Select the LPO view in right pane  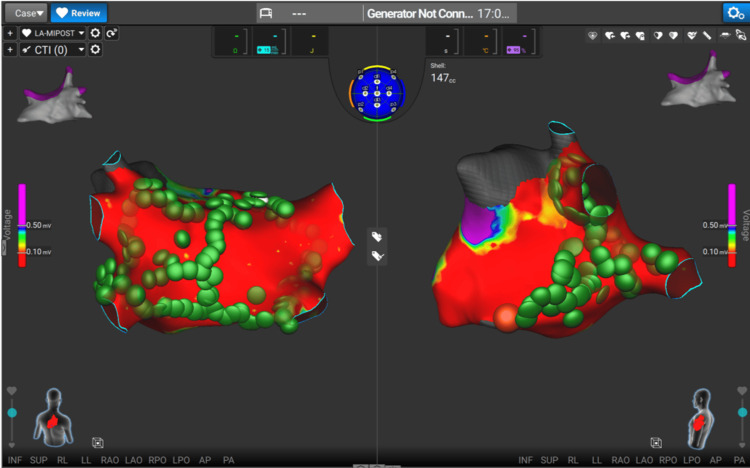pos(692,460)
